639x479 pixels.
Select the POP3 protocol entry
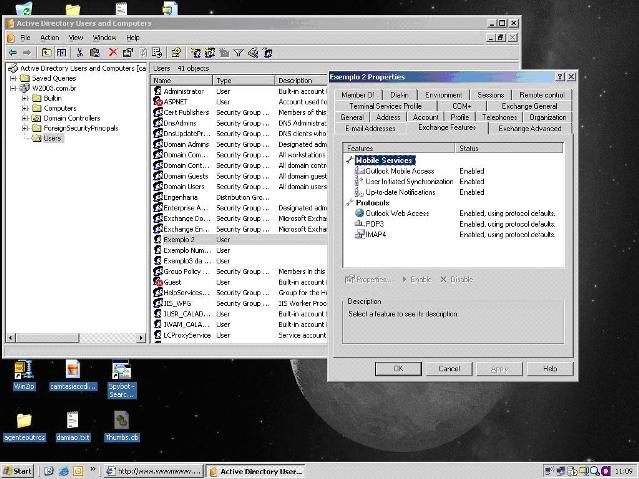click(375, 223)
